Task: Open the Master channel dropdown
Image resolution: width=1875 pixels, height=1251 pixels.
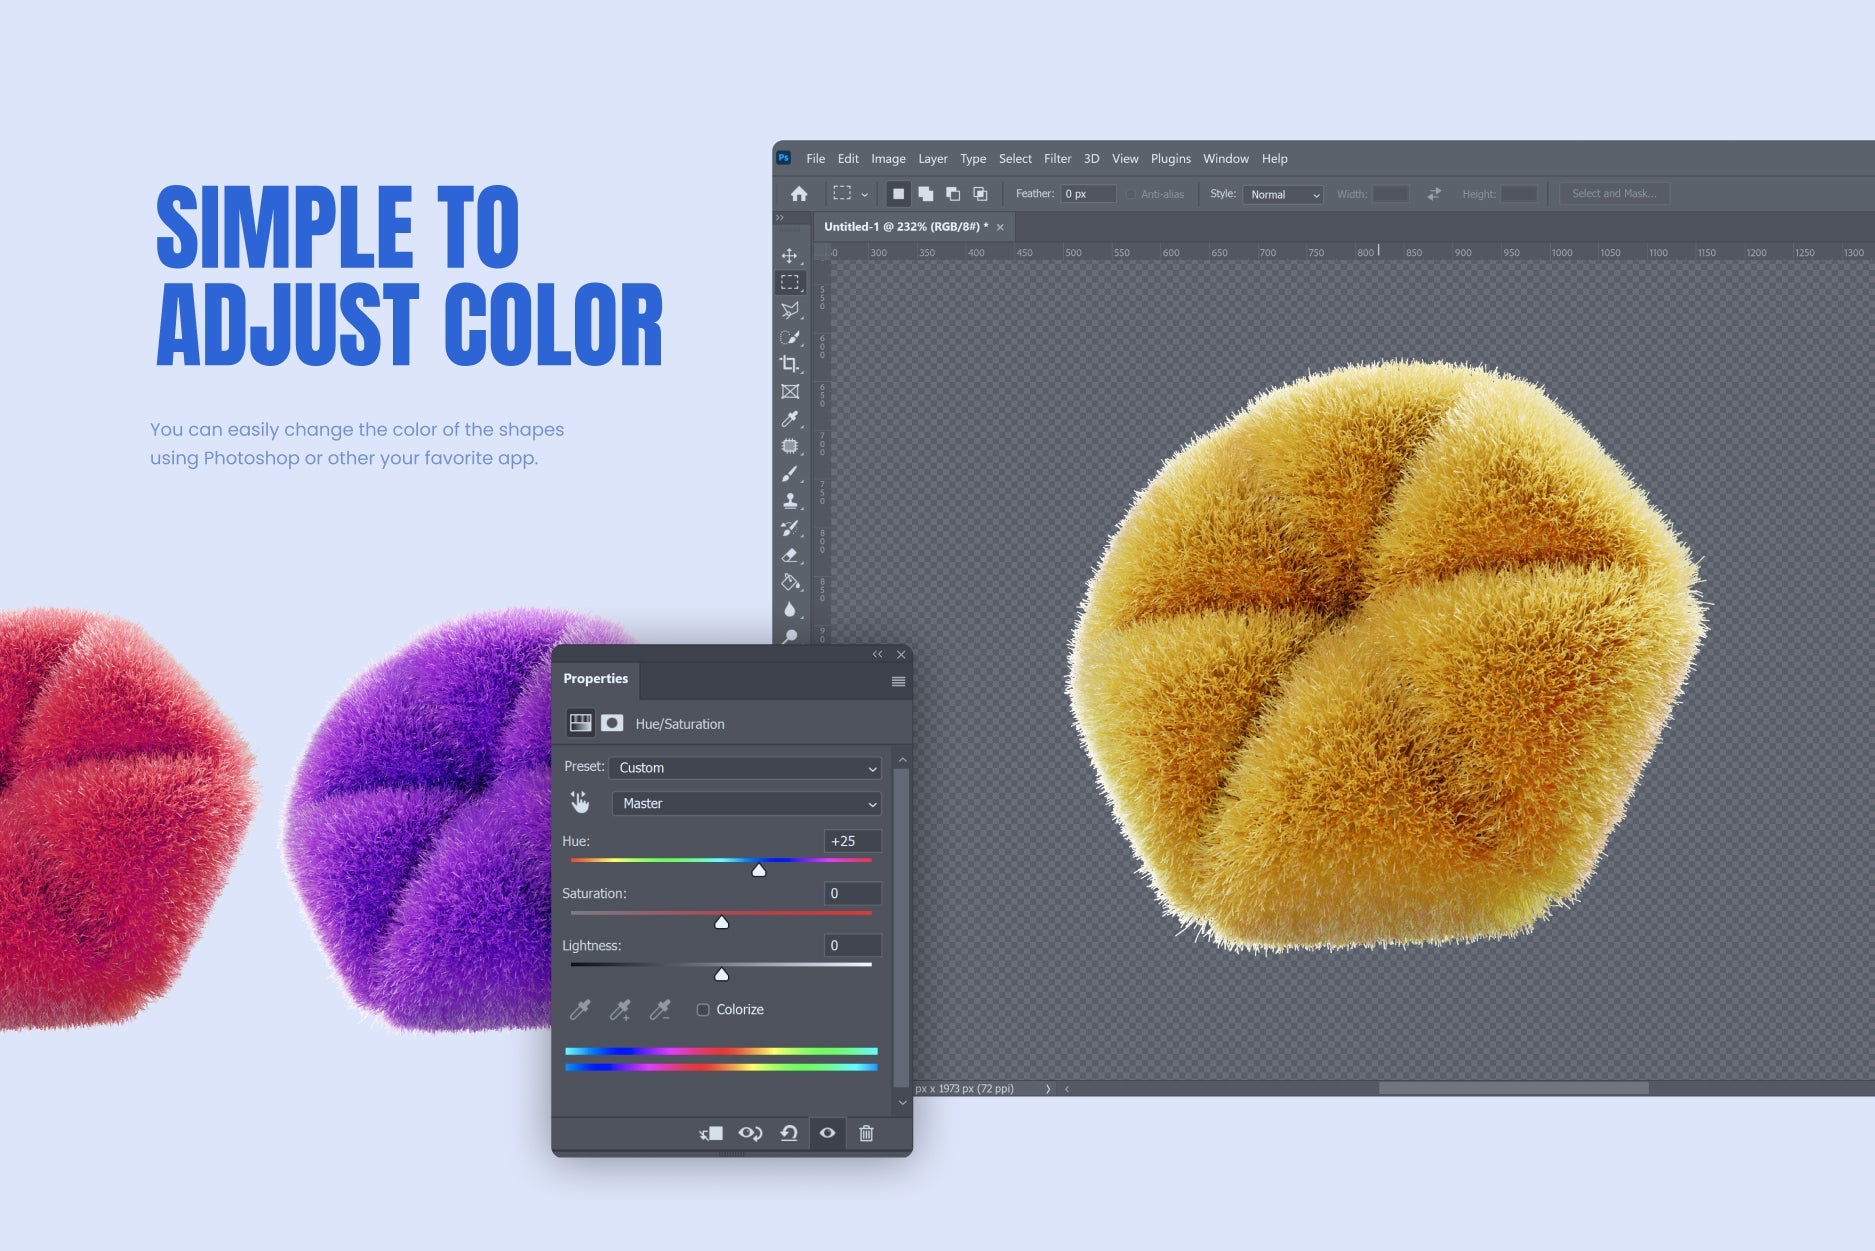Action: tap(744, 803)
